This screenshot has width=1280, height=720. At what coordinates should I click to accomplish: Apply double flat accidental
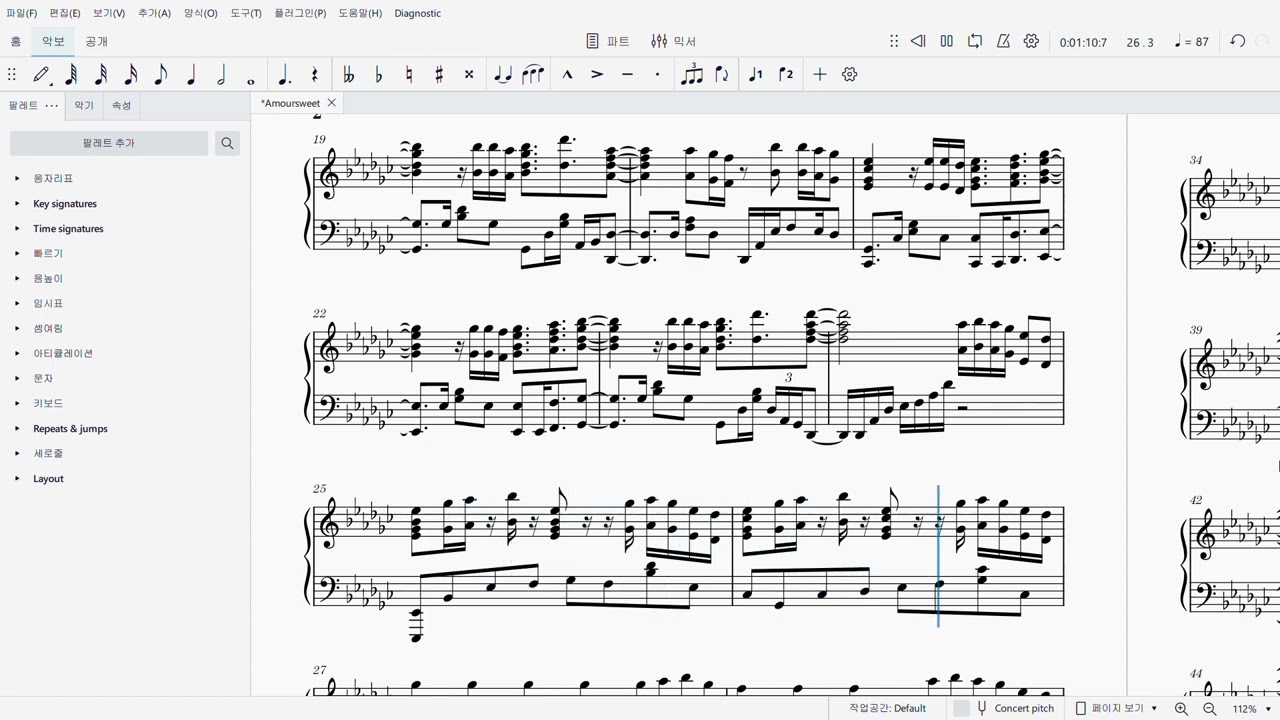point(348,74)
